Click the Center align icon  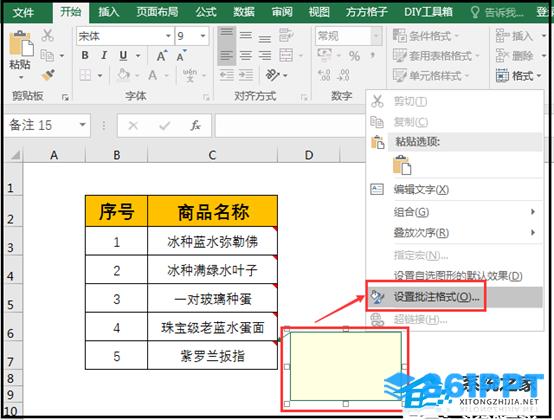[x=246, y=55]
